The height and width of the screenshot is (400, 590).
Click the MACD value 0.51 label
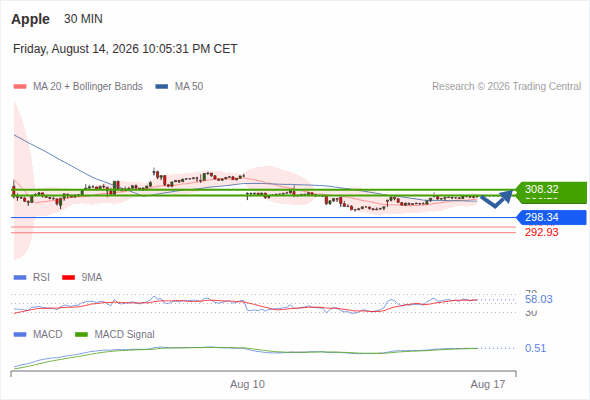535,348
